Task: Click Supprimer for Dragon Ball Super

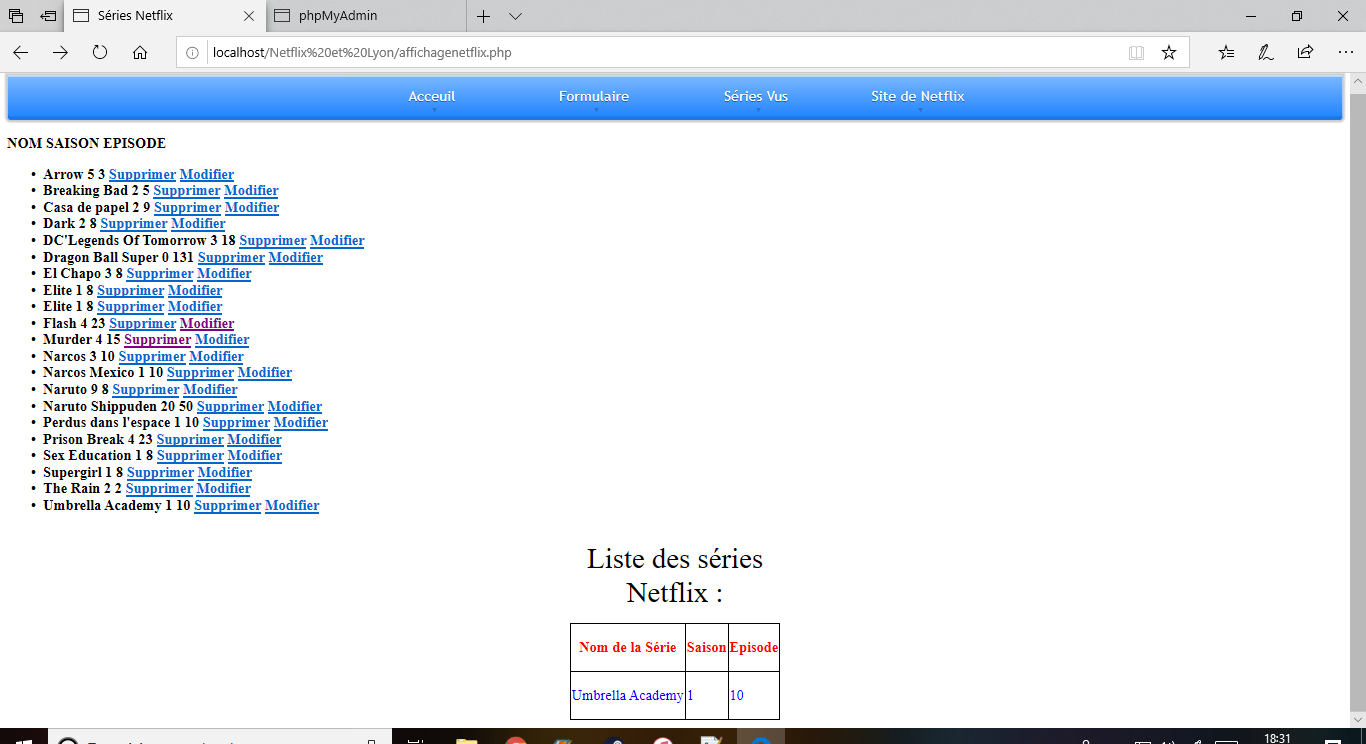Action: click(x=231, y=257)
